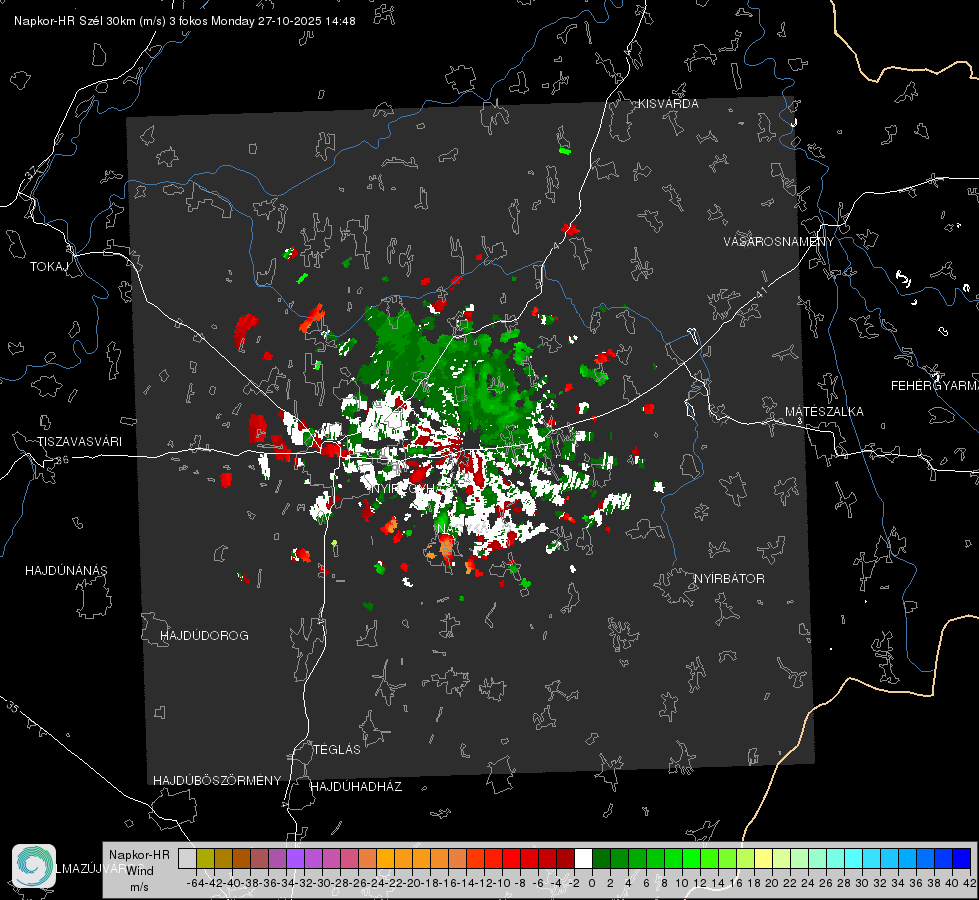Click the NYÍRBÁTOR city label
The image size is (979, 900).
click(729, 579)
